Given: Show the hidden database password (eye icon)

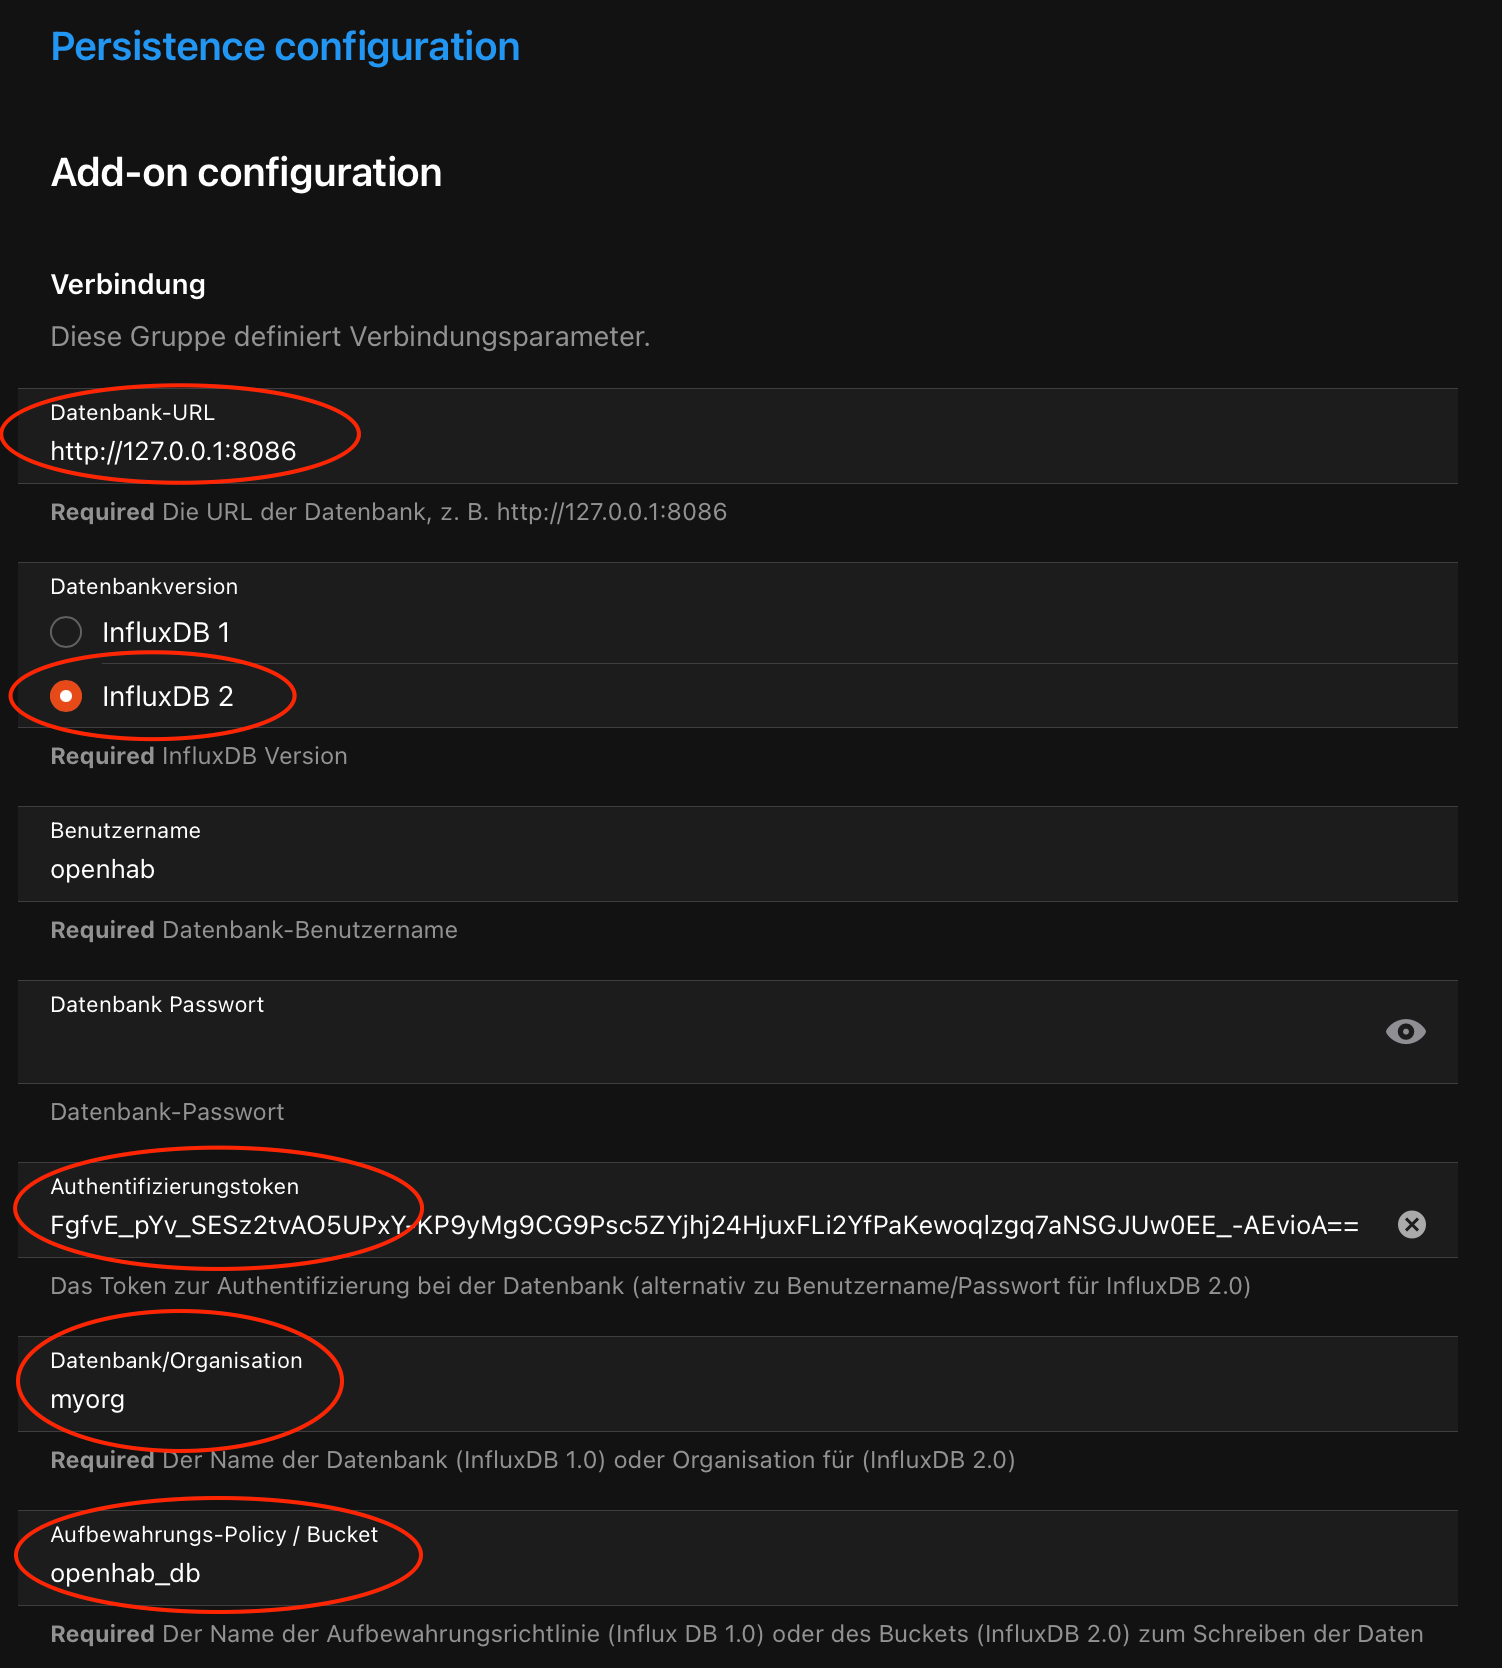Looking at the screenshot, I should 1405,1031.
